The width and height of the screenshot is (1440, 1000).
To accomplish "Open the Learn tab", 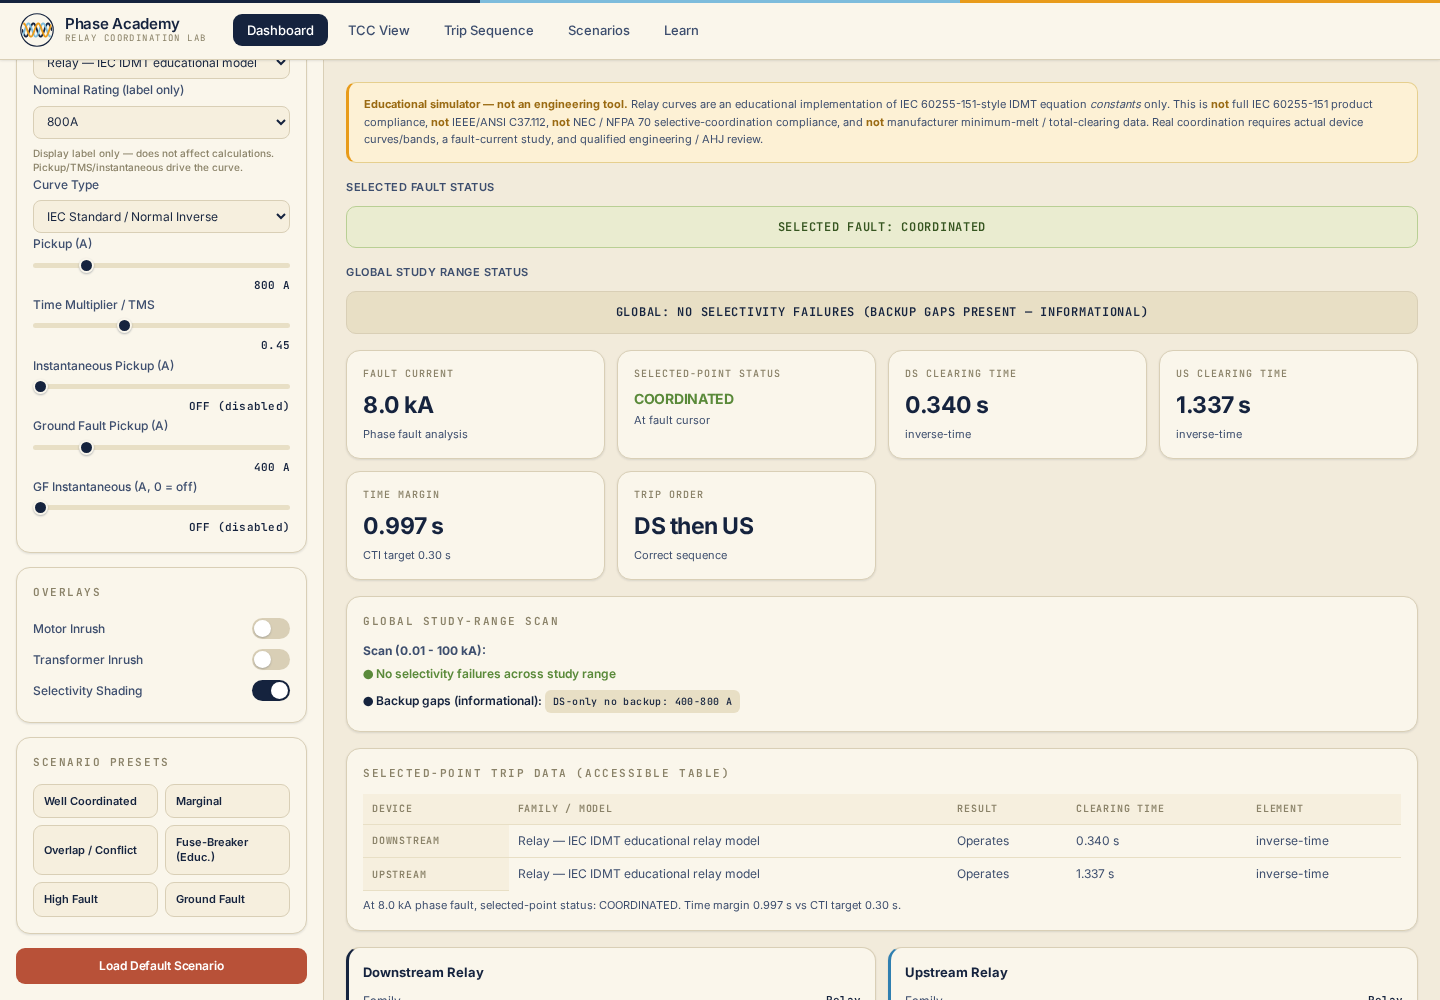I will click(681, 30).
